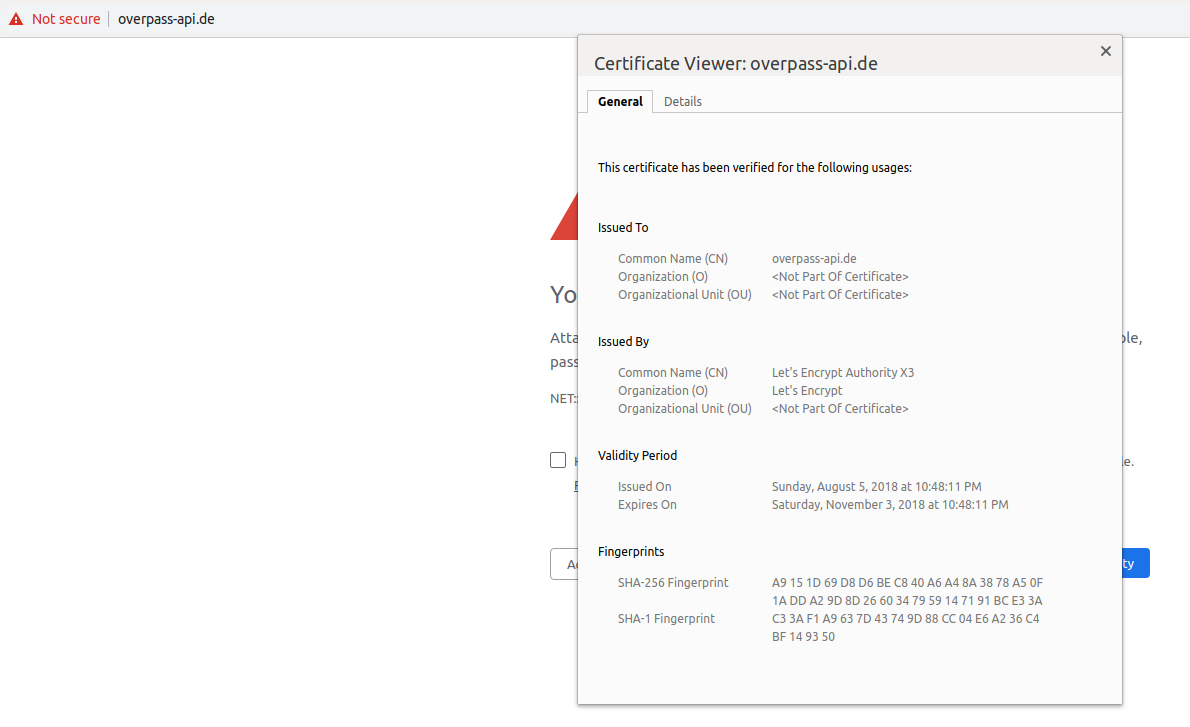1190x727 pixels.
Task: Switch to the Details tab
Action: pyautogui.click(x=683, y=101)
